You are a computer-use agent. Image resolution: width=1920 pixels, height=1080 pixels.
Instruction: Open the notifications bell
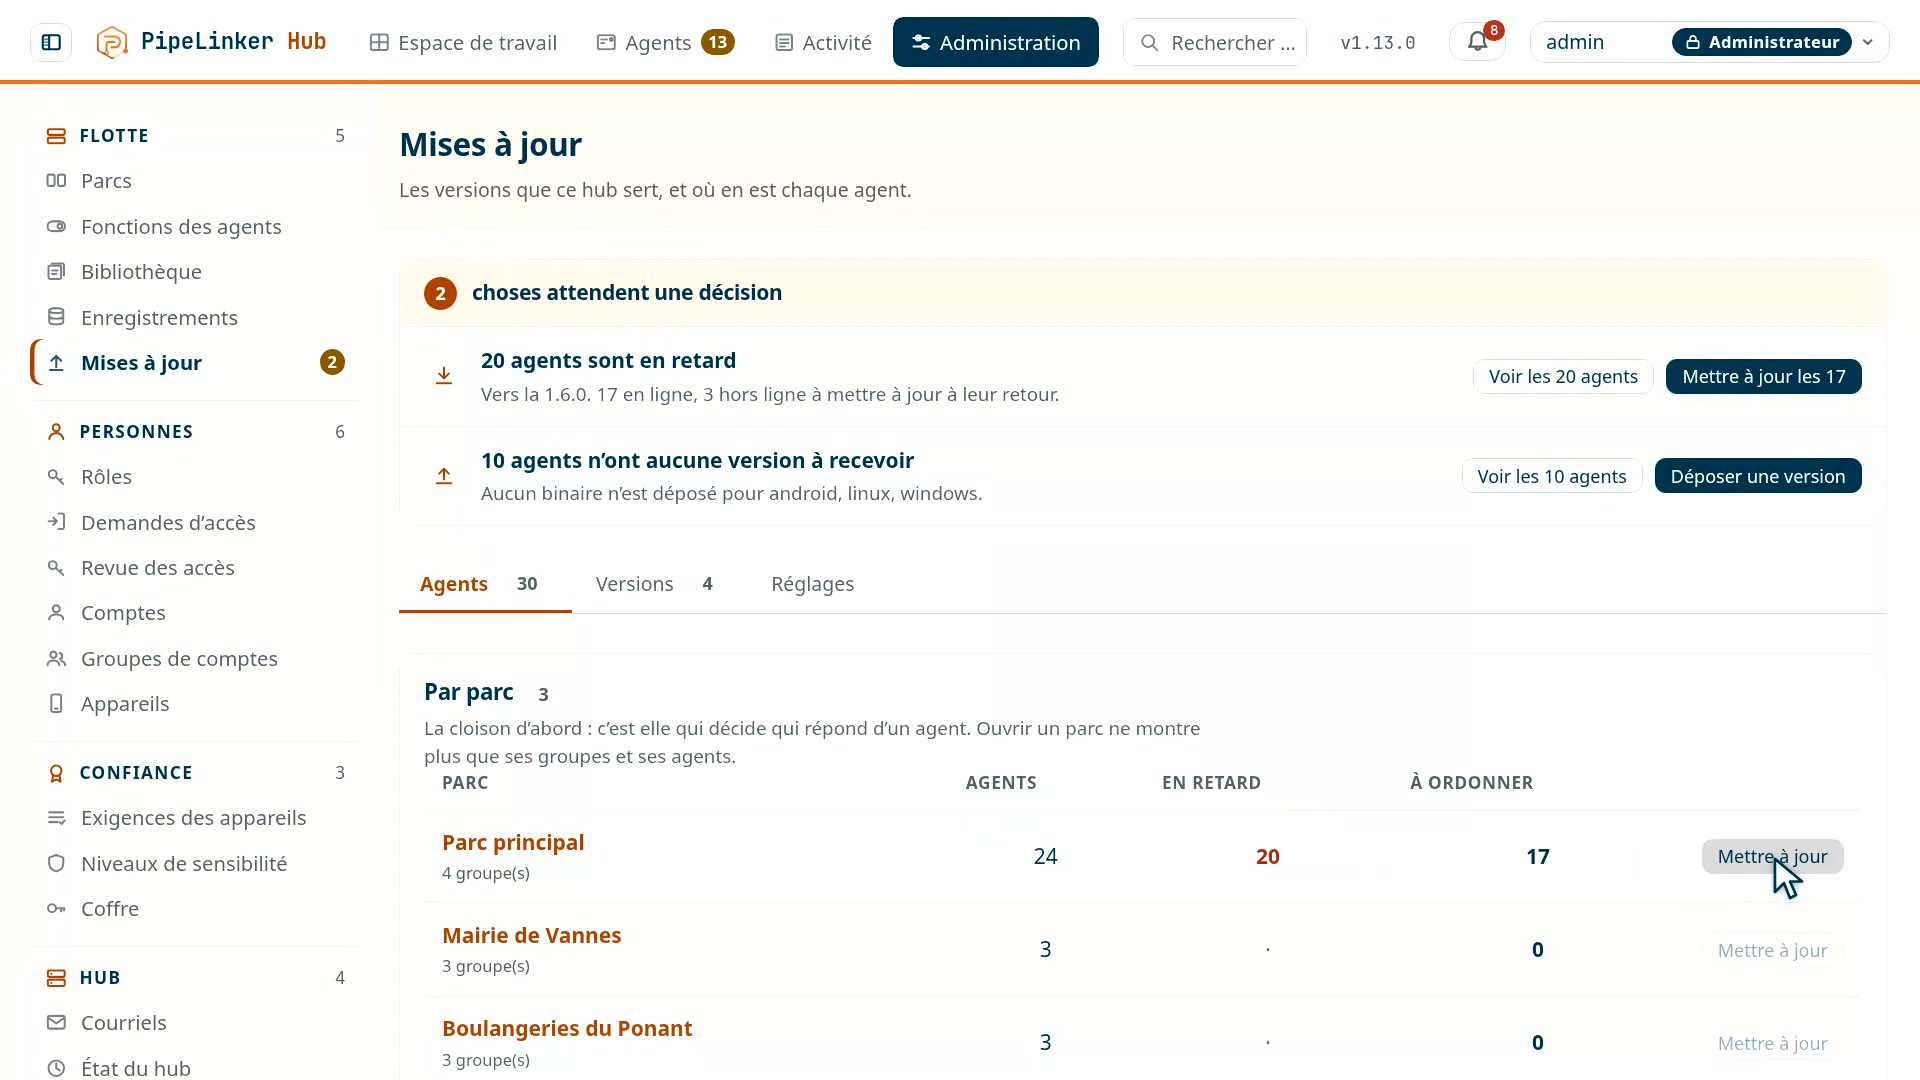point(1477,42)
